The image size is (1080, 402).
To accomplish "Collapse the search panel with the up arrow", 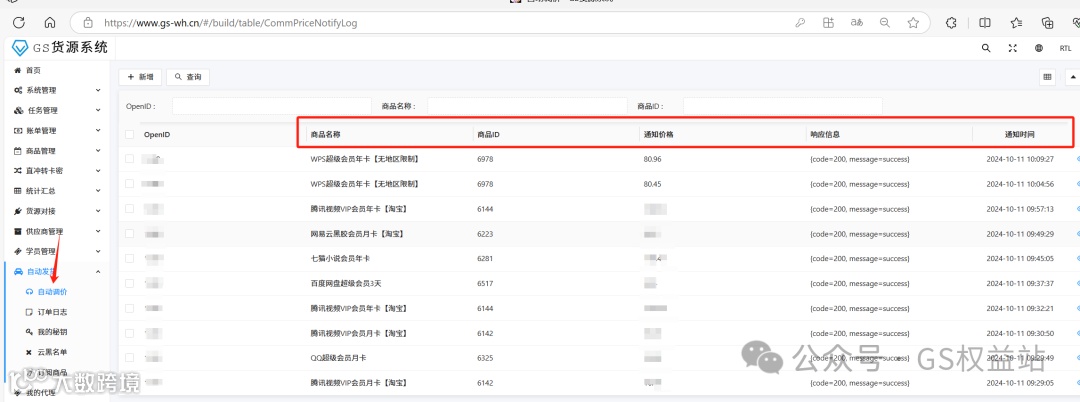I will pos(1073,77).
